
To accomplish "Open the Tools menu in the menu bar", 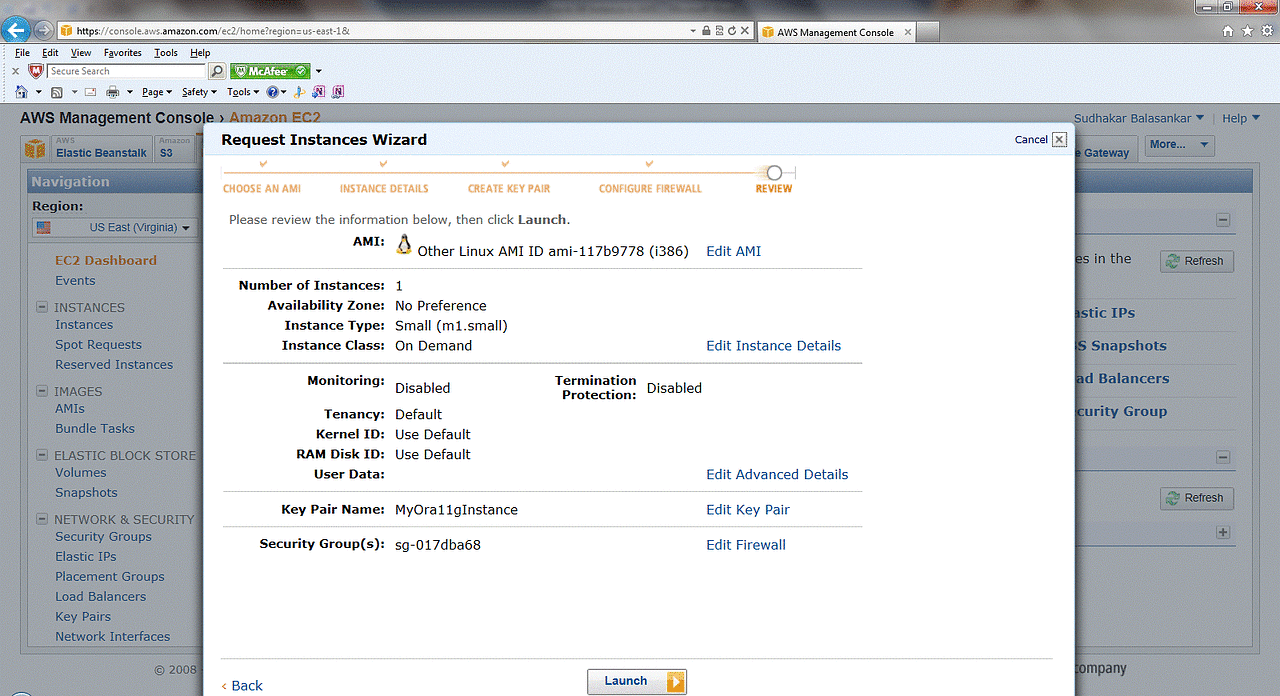I will point(166,53).
